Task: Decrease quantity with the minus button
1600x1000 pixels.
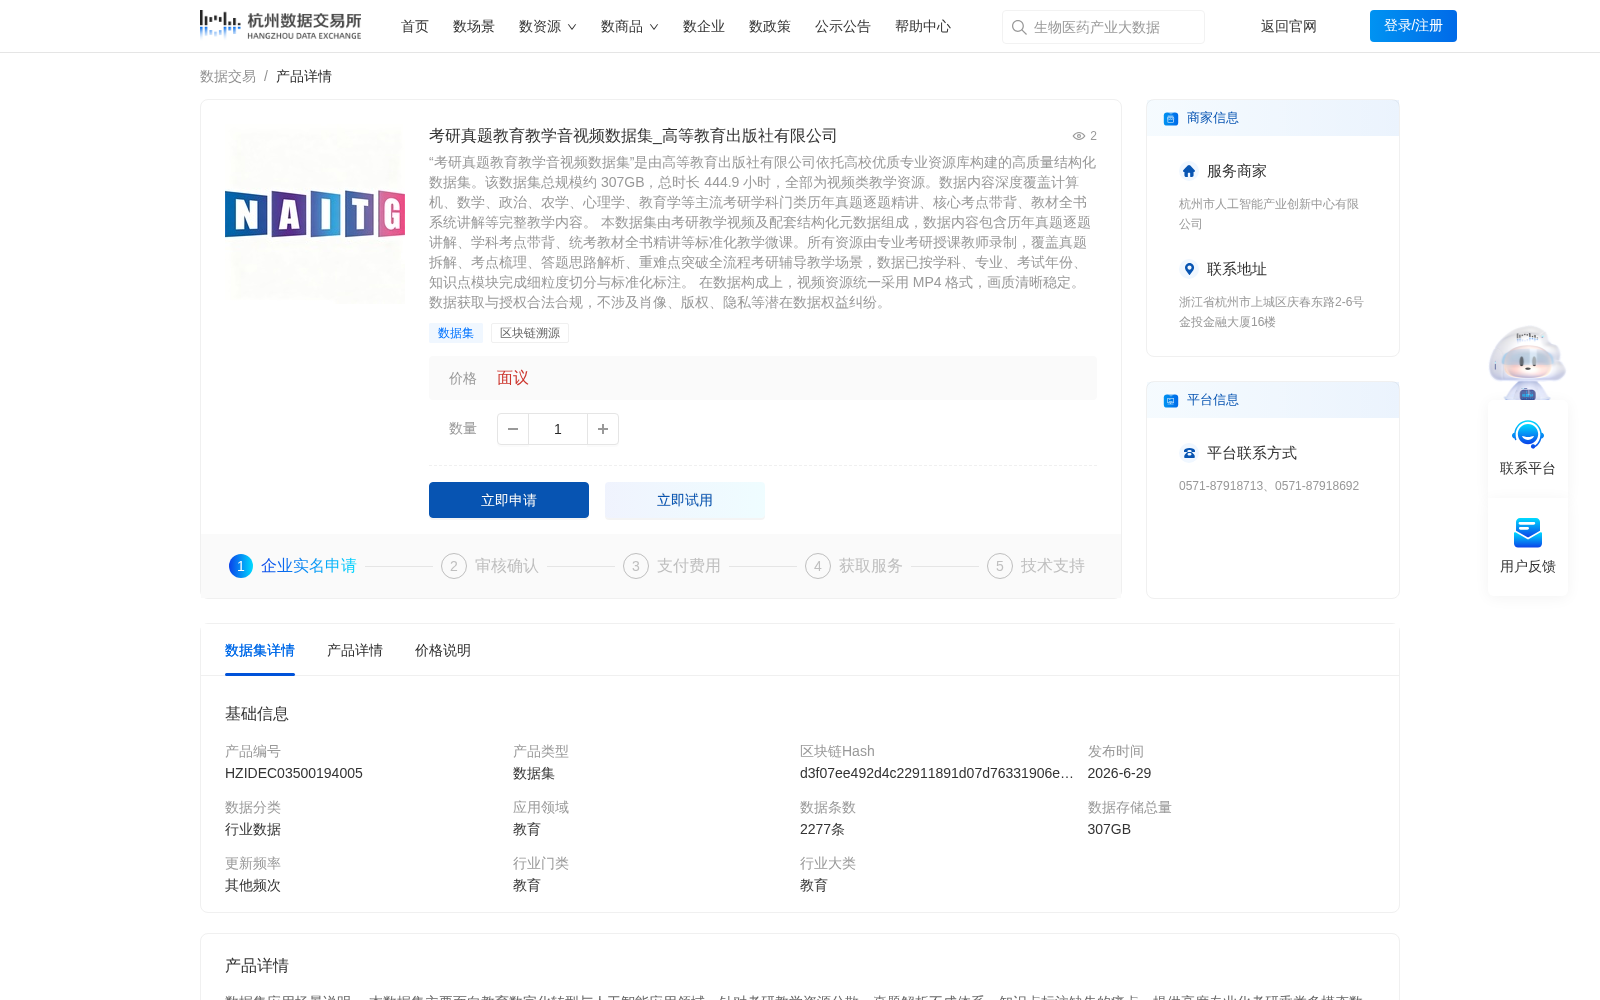Action: coord(513,429)
